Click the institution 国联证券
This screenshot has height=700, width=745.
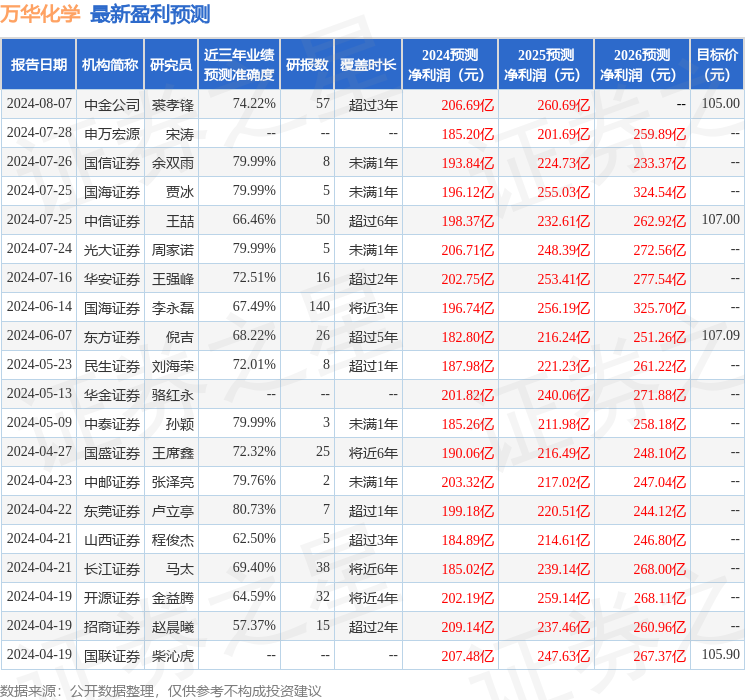(112, 656)
